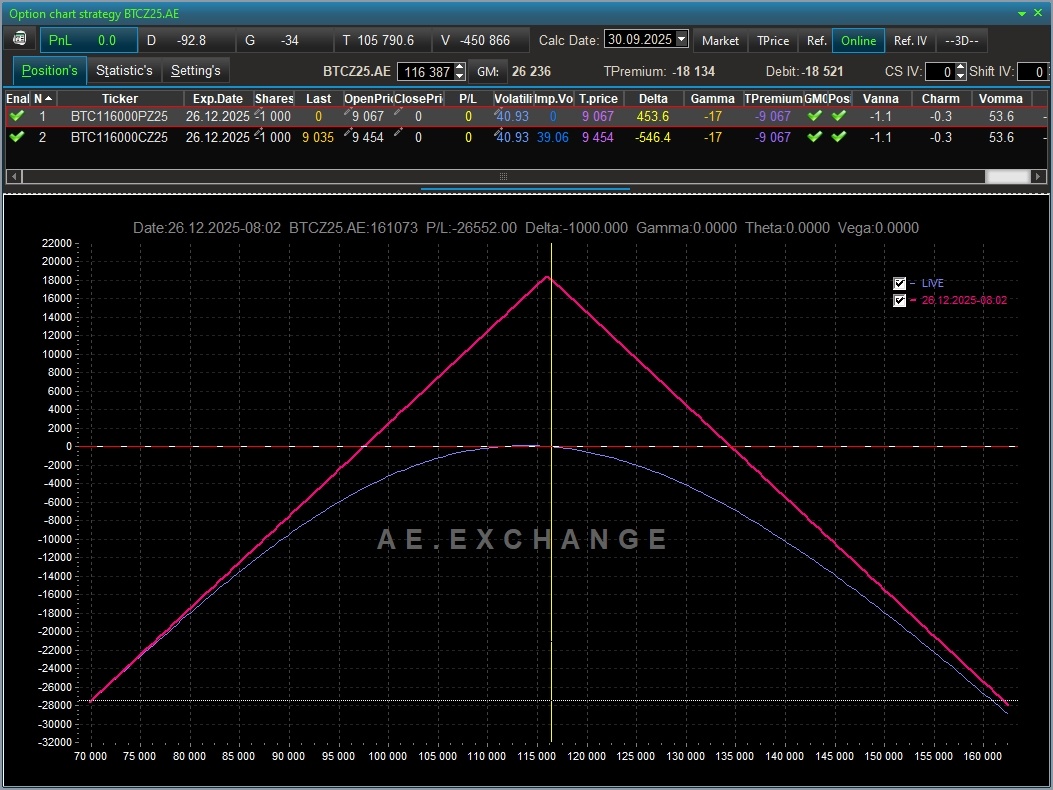Click the Shift IV input field
Image resolution: width=1053 pixels, height=790 pixels.
[x=1033, y=71]
